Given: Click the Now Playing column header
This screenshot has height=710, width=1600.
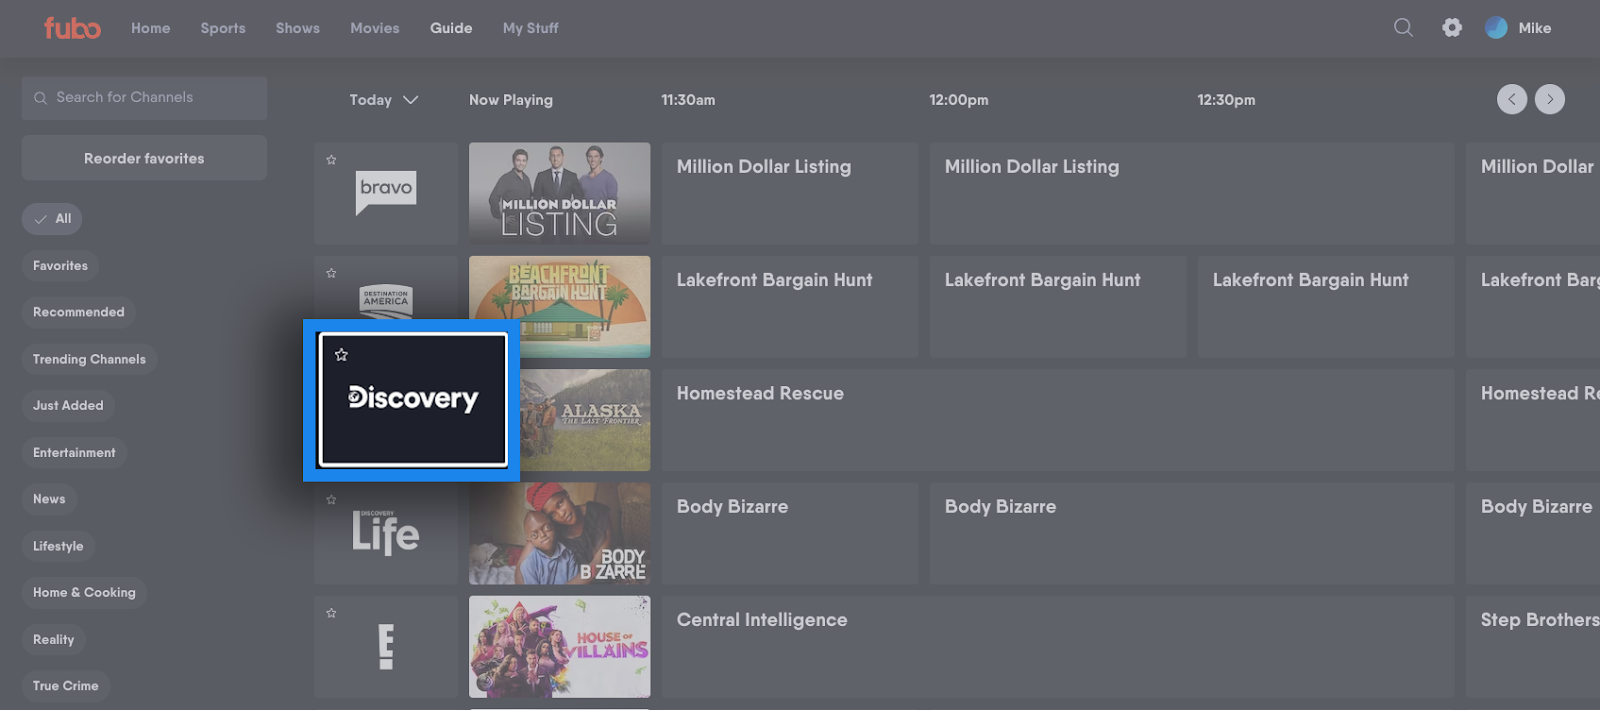Looking at the screenshot, I should coord(511,100).
